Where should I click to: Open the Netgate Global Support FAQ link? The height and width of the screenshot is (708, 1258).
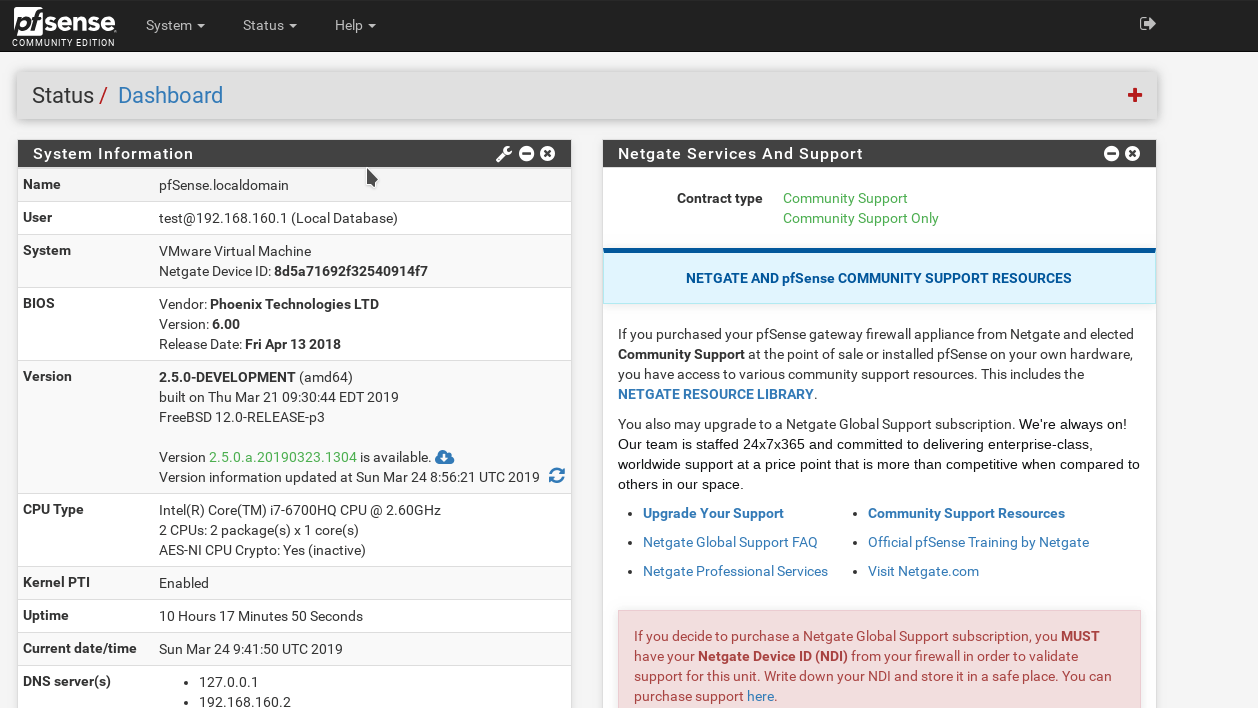click(x=730, y=542)
